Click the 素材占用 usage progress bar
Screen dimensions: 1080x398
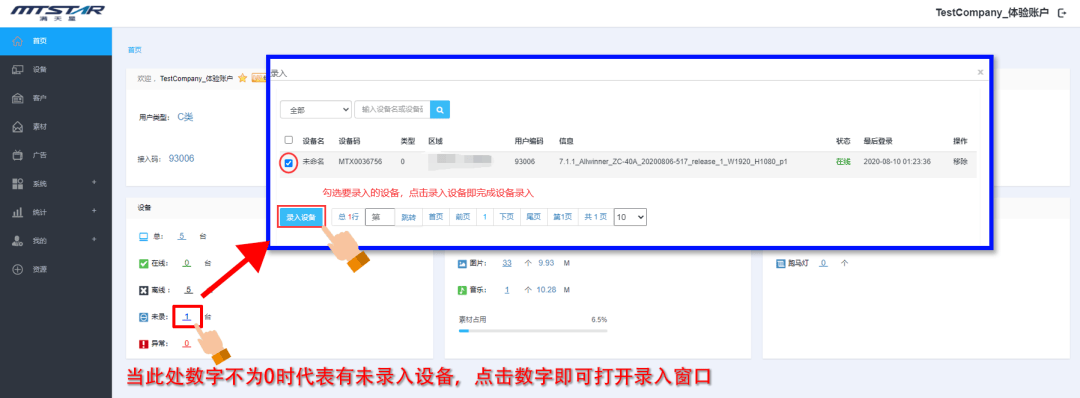pyautogui.click(x=533, y=331)
